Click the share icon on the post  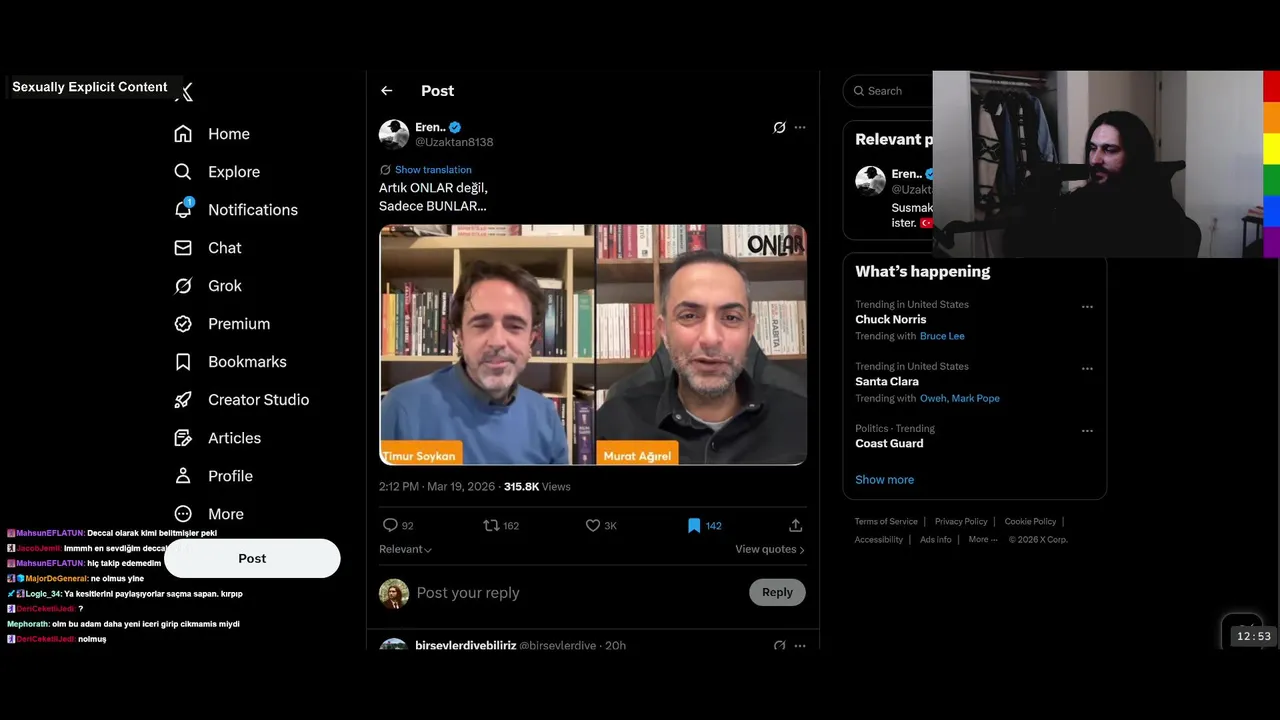point(796,525)
